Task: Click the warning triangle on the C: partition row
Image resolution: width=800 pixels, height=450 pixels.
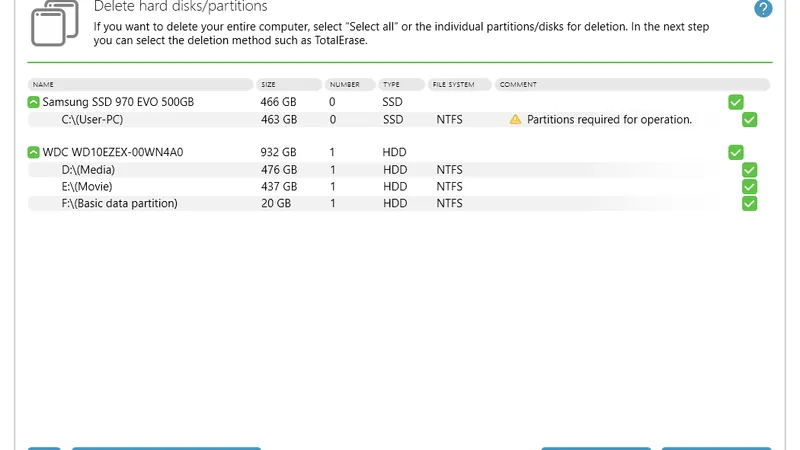Action: (515, 120)
